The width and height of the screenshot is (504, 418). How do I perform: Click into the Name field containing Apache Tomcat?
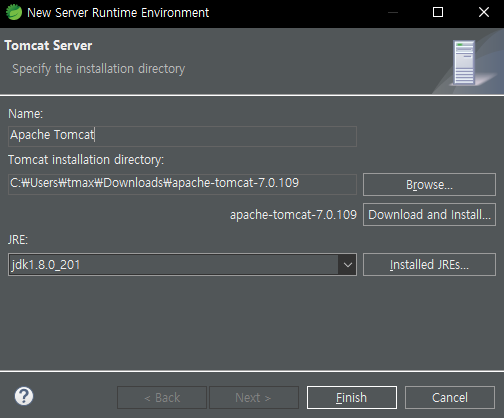182,136
